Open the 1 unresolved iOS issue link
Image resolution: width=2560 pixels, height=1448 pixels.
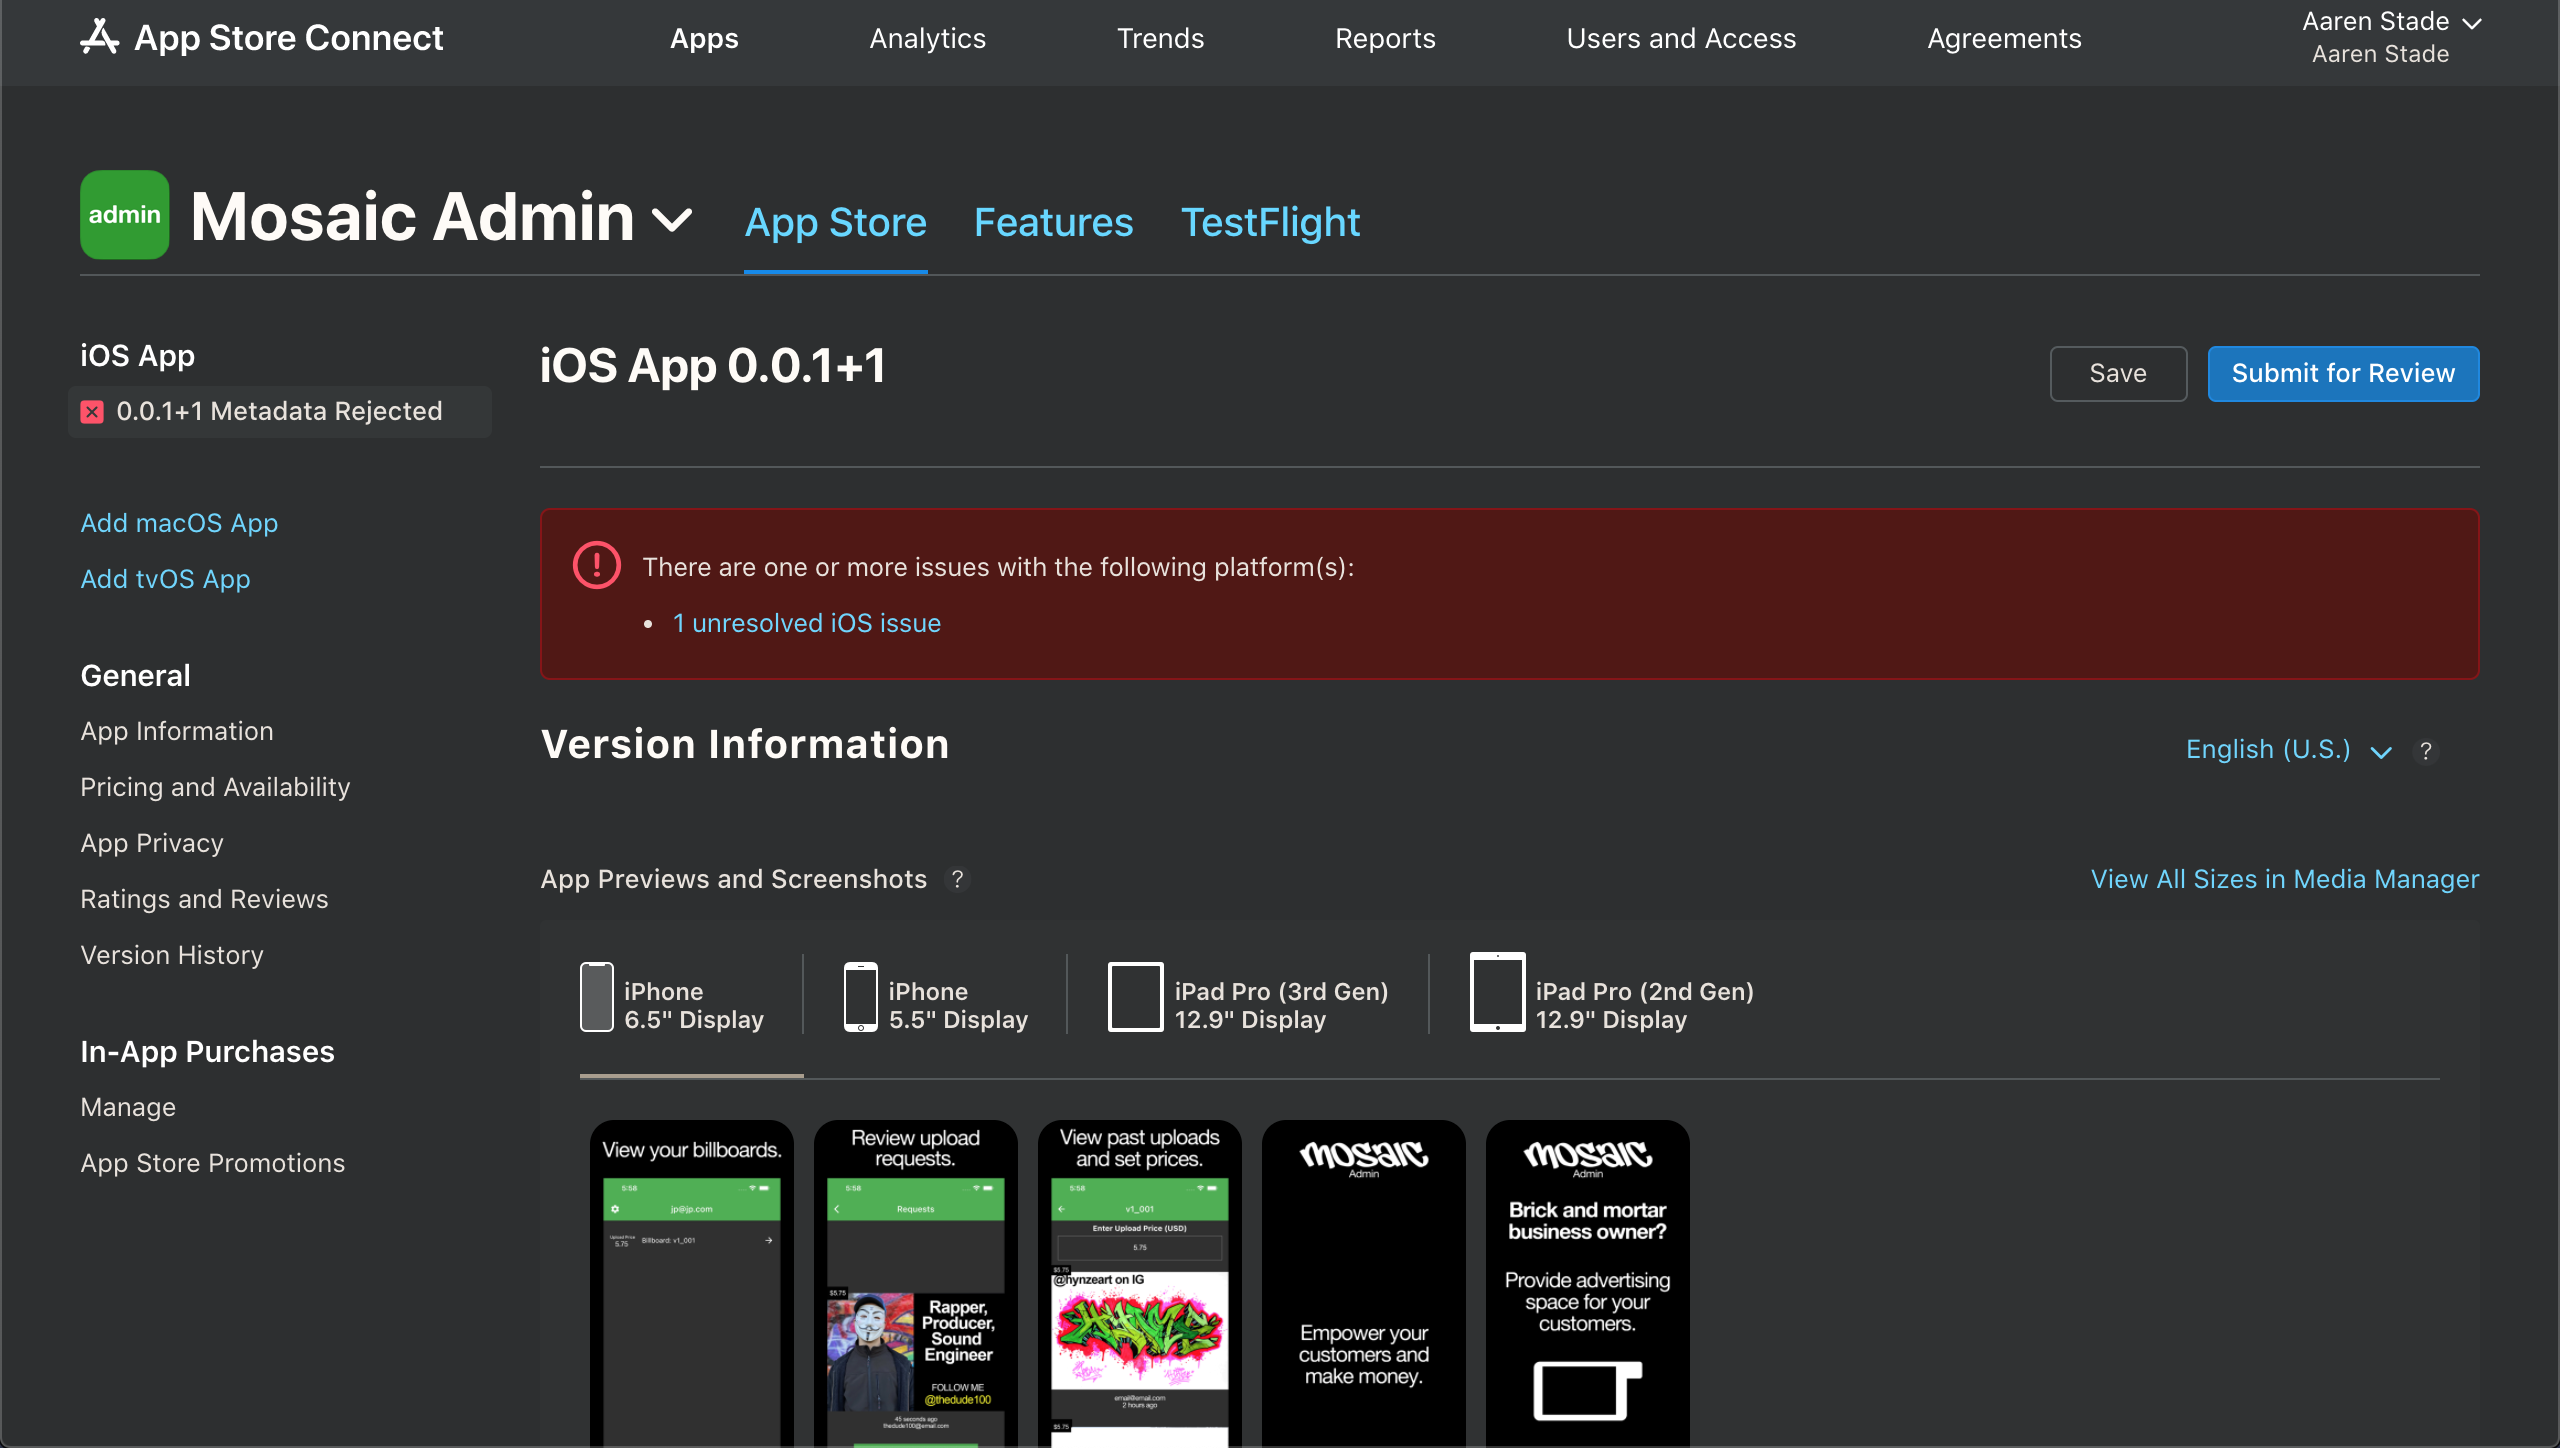click(x=806, y=623)
